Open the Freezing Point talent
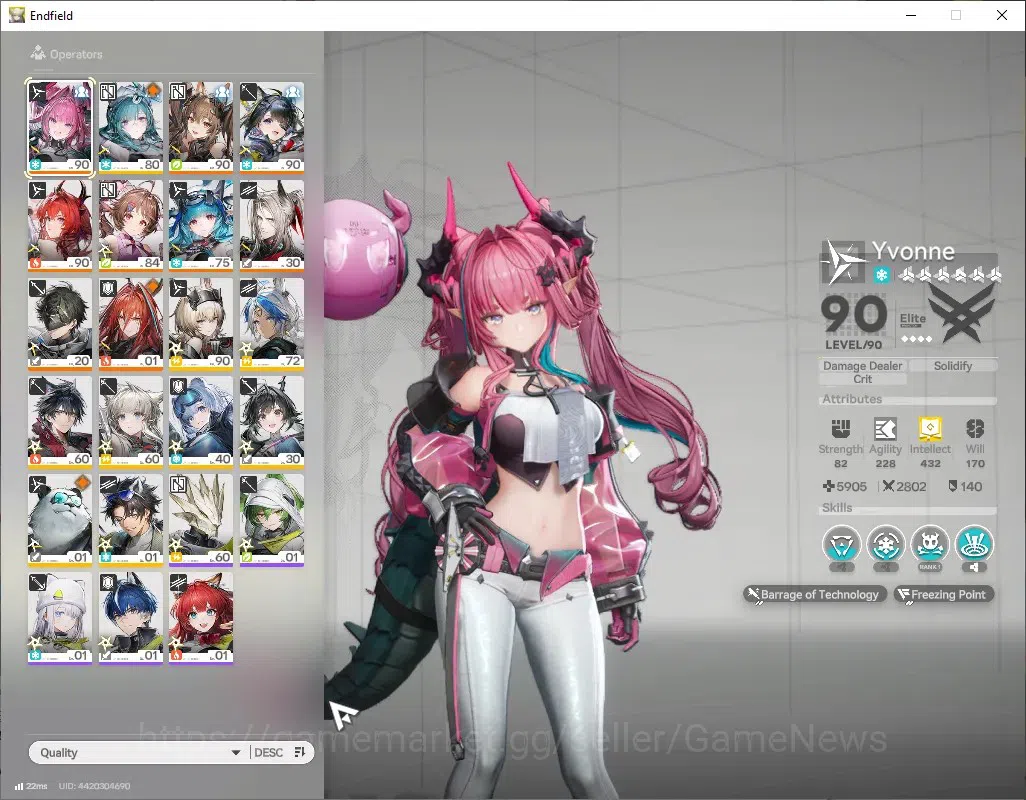The image size is (1026, 800). coord(944,594)
